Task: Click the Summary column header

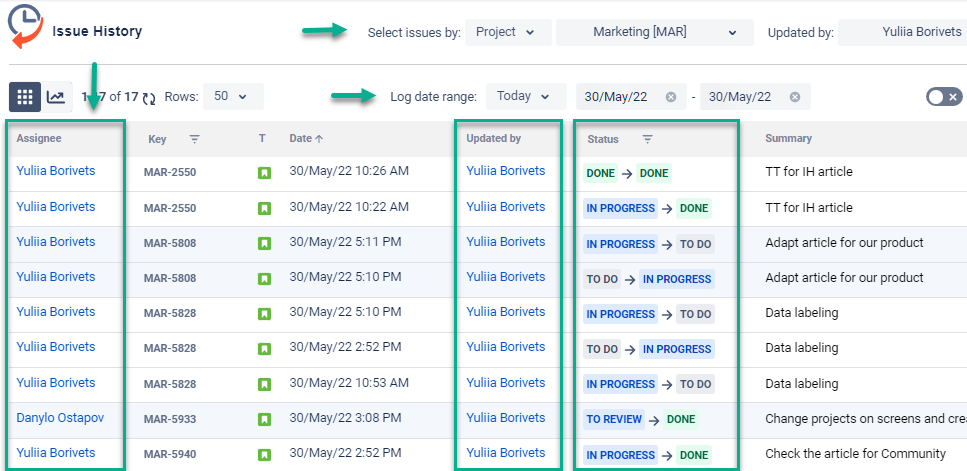Action: (788, 139)
